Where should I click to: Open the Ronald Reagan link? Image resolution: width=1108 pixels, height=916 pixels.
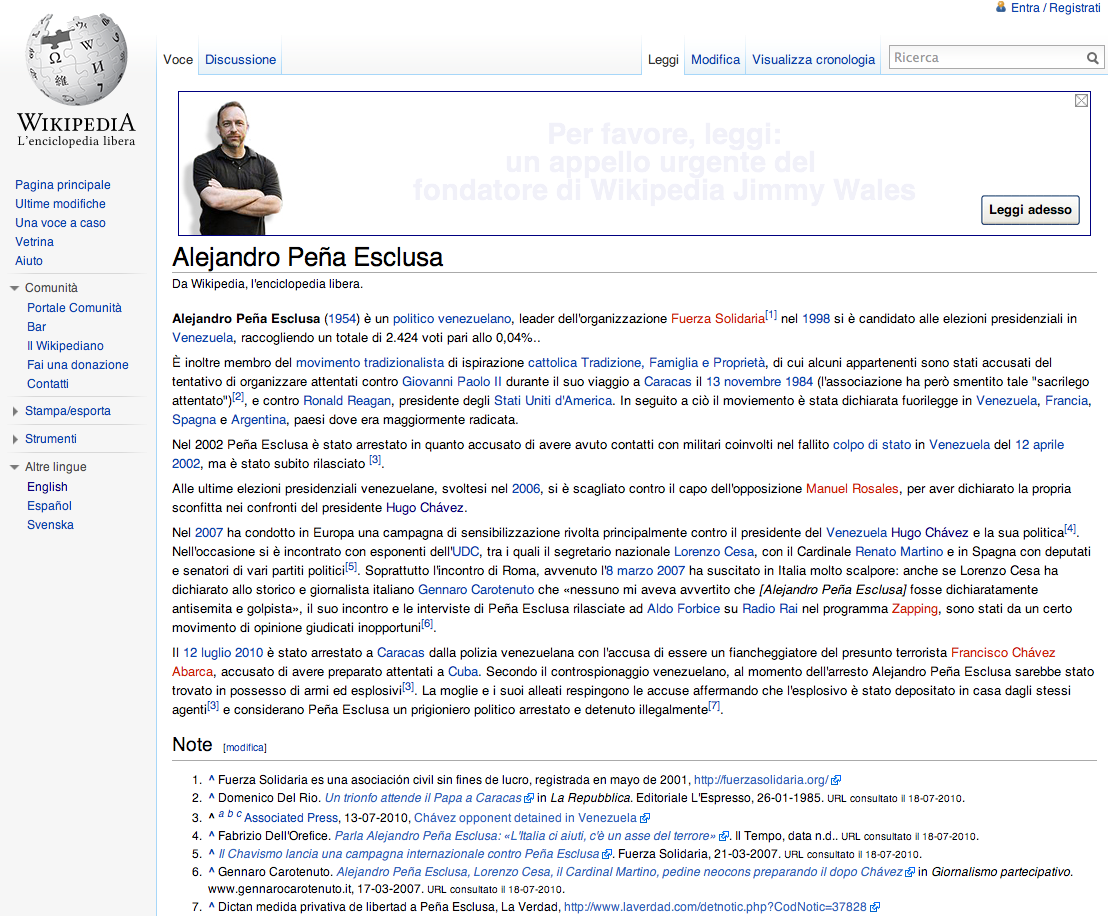coord(347,401)
